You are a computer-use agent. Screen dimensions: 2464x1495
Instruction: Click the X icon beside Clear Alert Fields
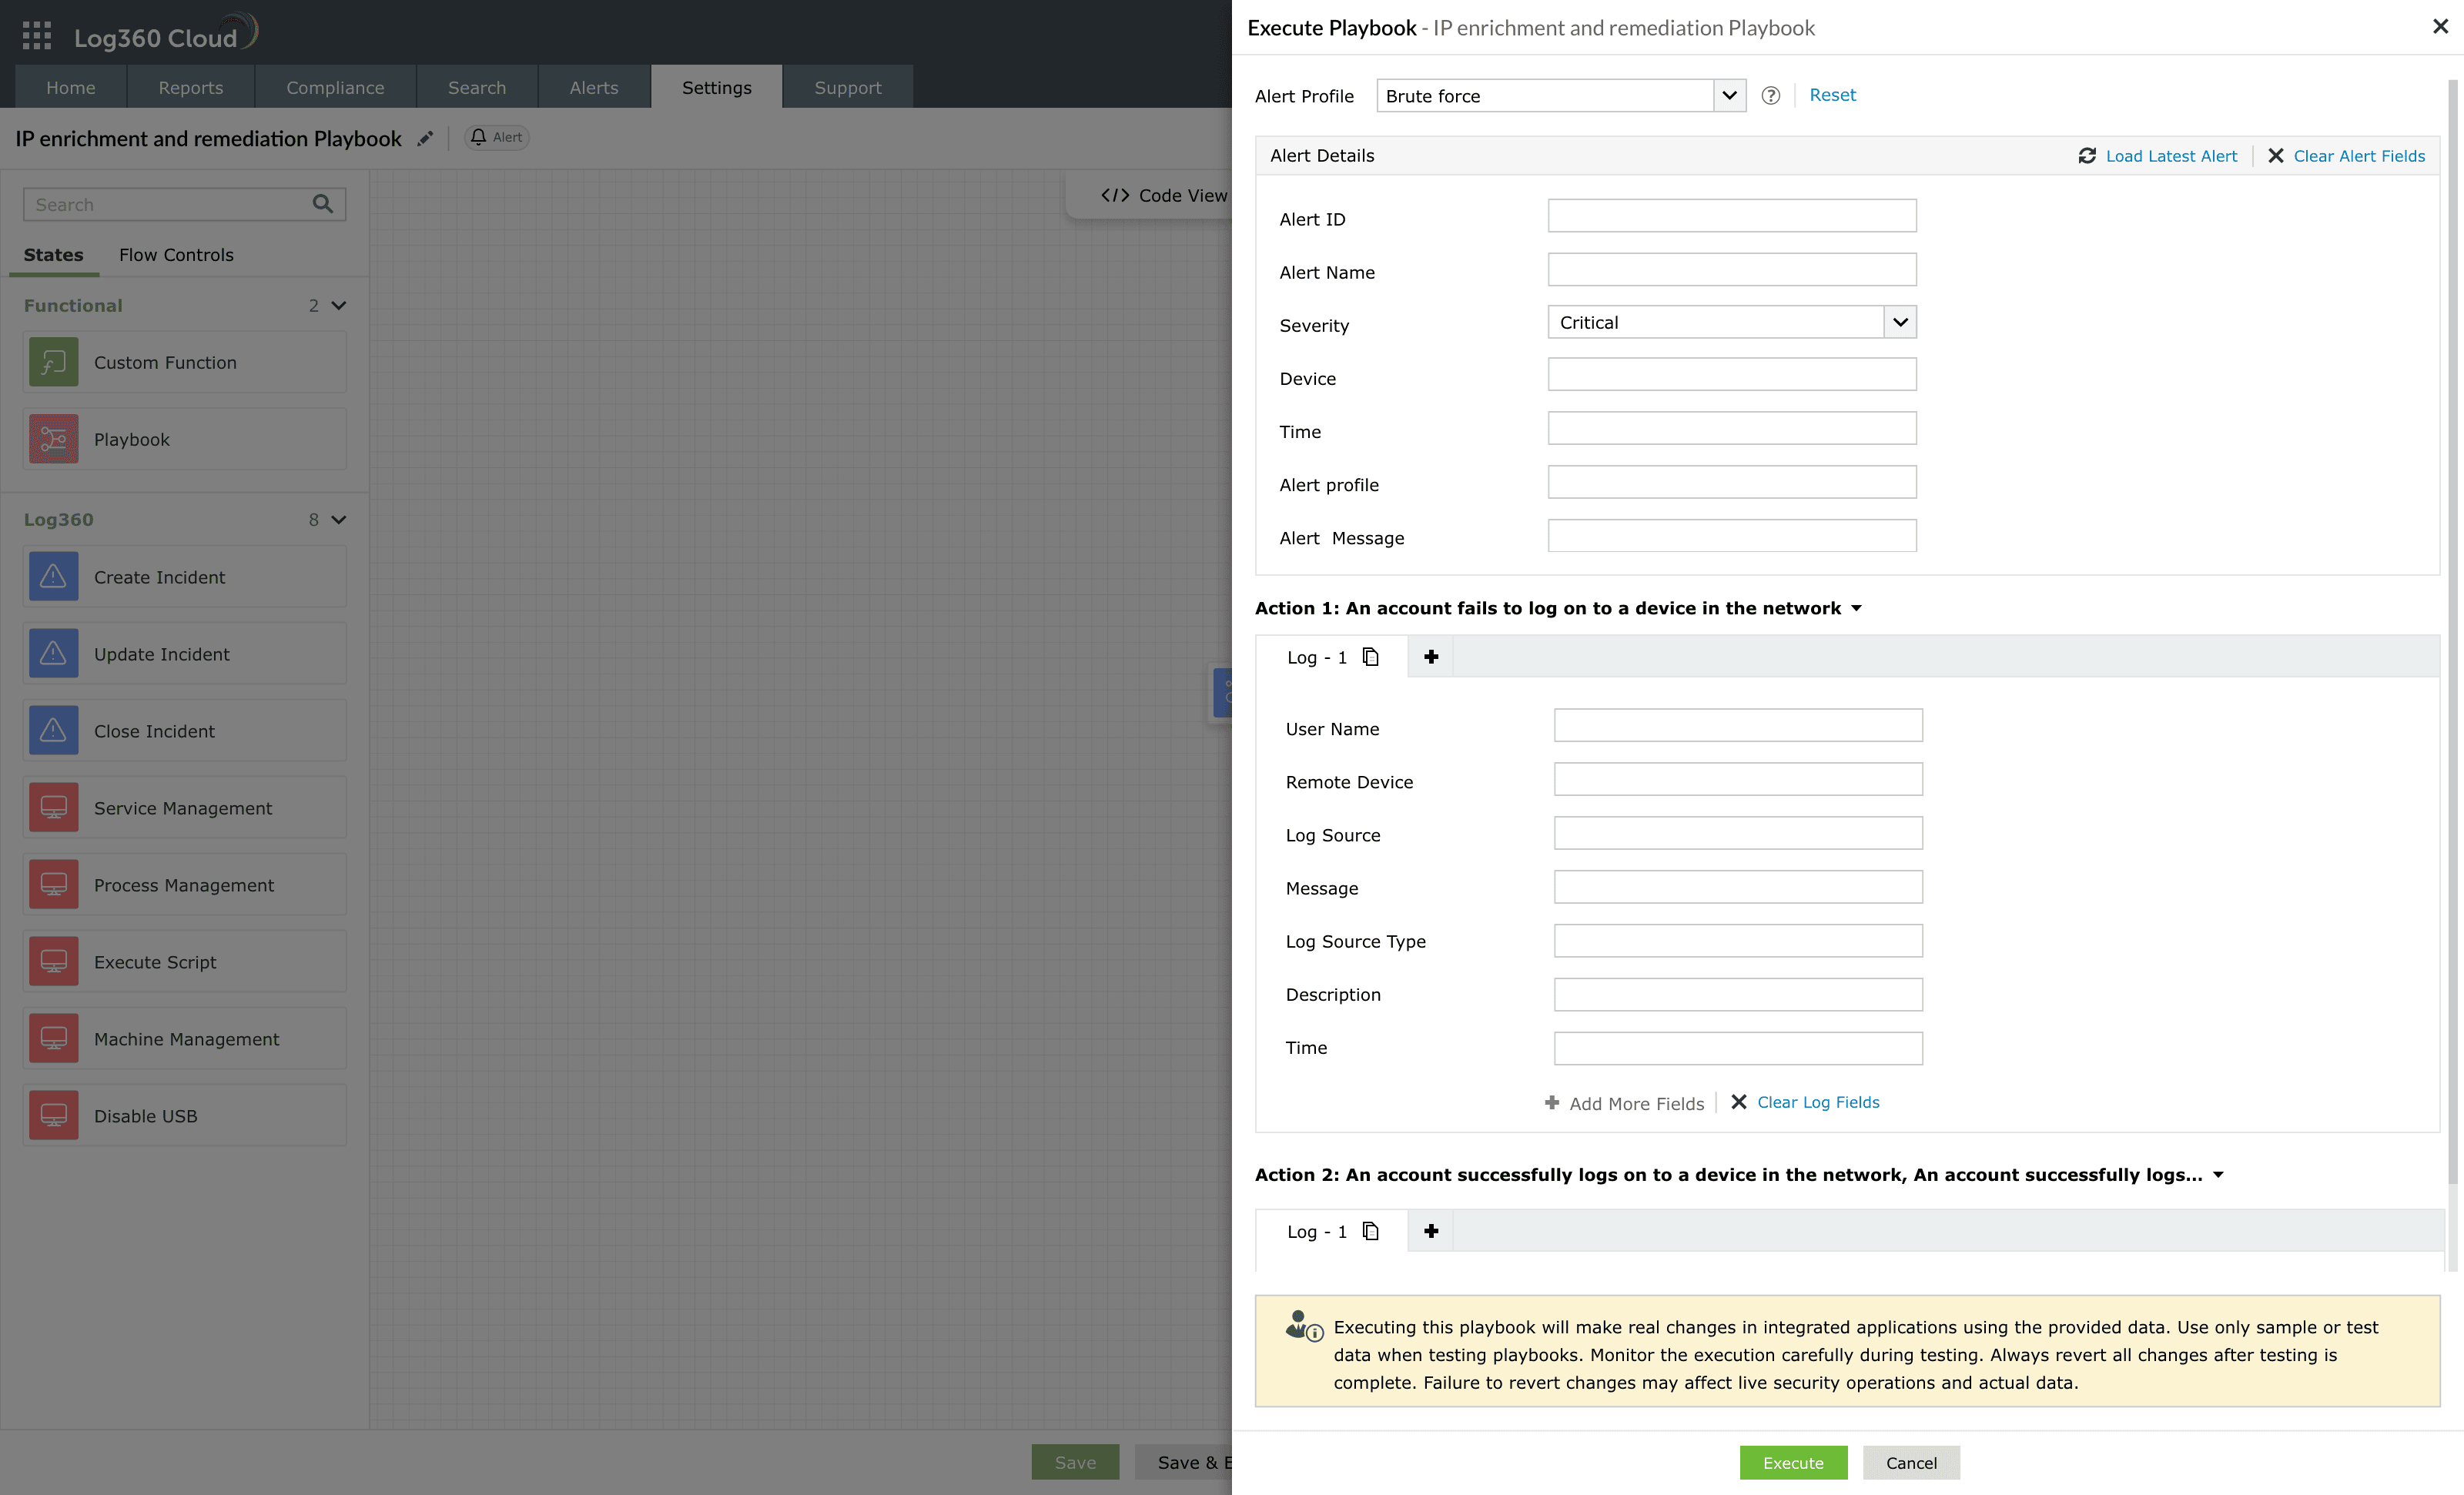pyautogui.click(x=2275, y=156)
